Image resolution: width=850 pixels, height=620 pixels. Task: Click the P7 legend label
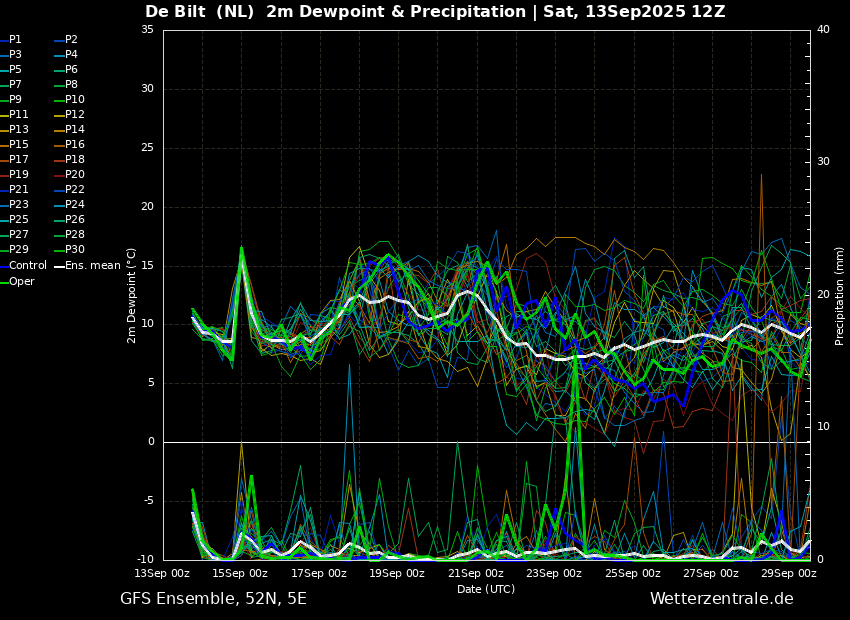15,84
